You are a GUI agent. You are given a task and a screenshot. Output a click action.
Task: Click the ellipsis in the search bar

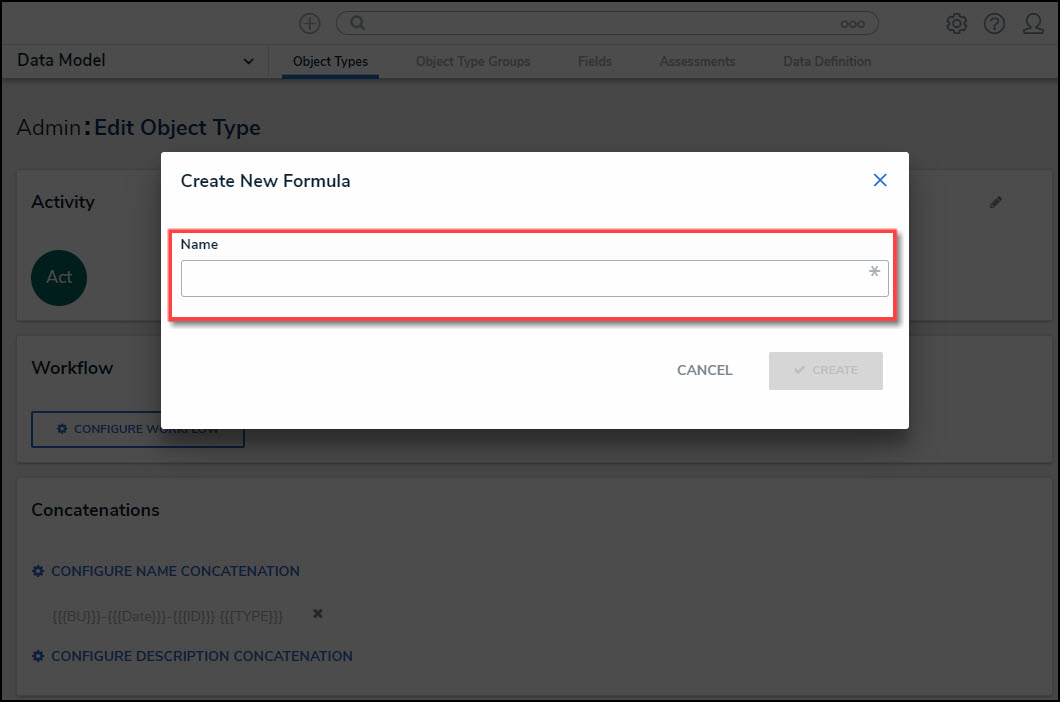click(852, 24)
